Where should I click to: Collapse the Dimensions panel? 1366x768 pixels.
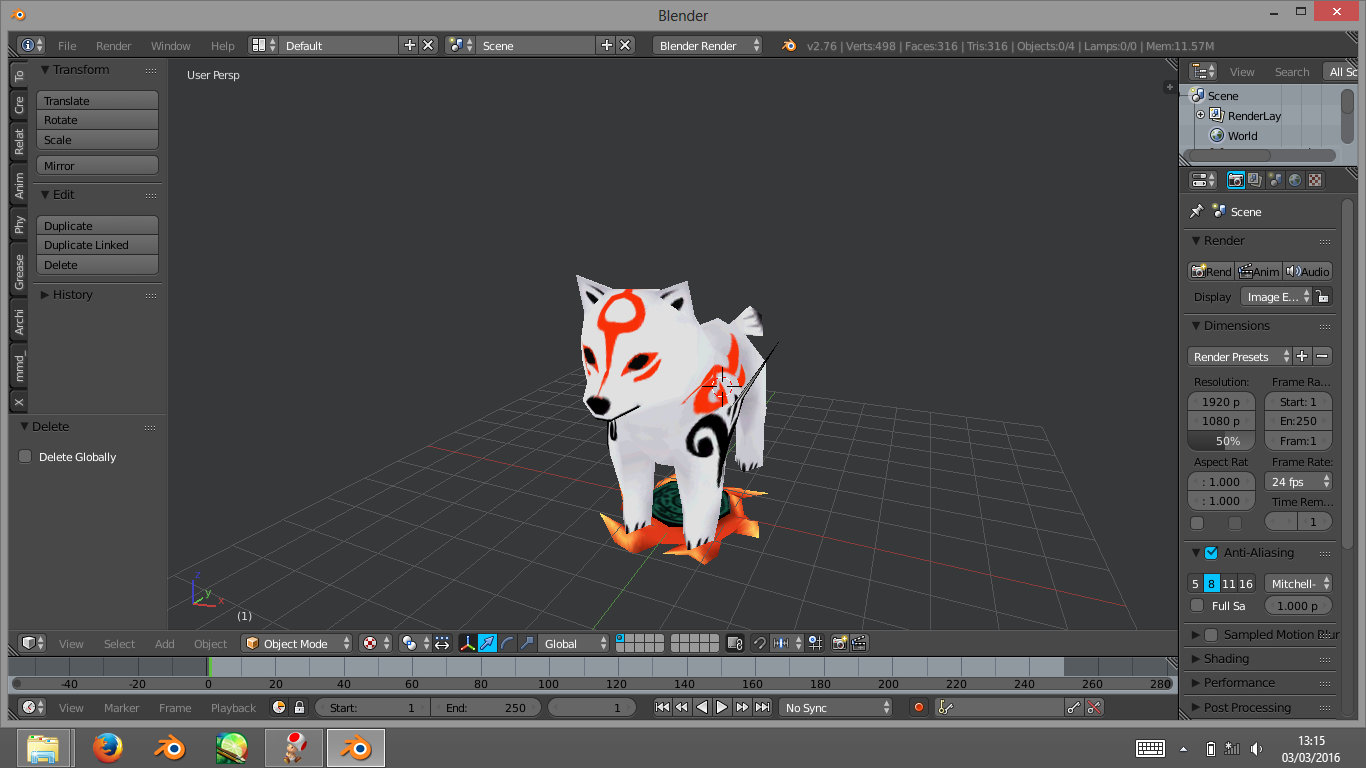click(x=1196, y=325)
